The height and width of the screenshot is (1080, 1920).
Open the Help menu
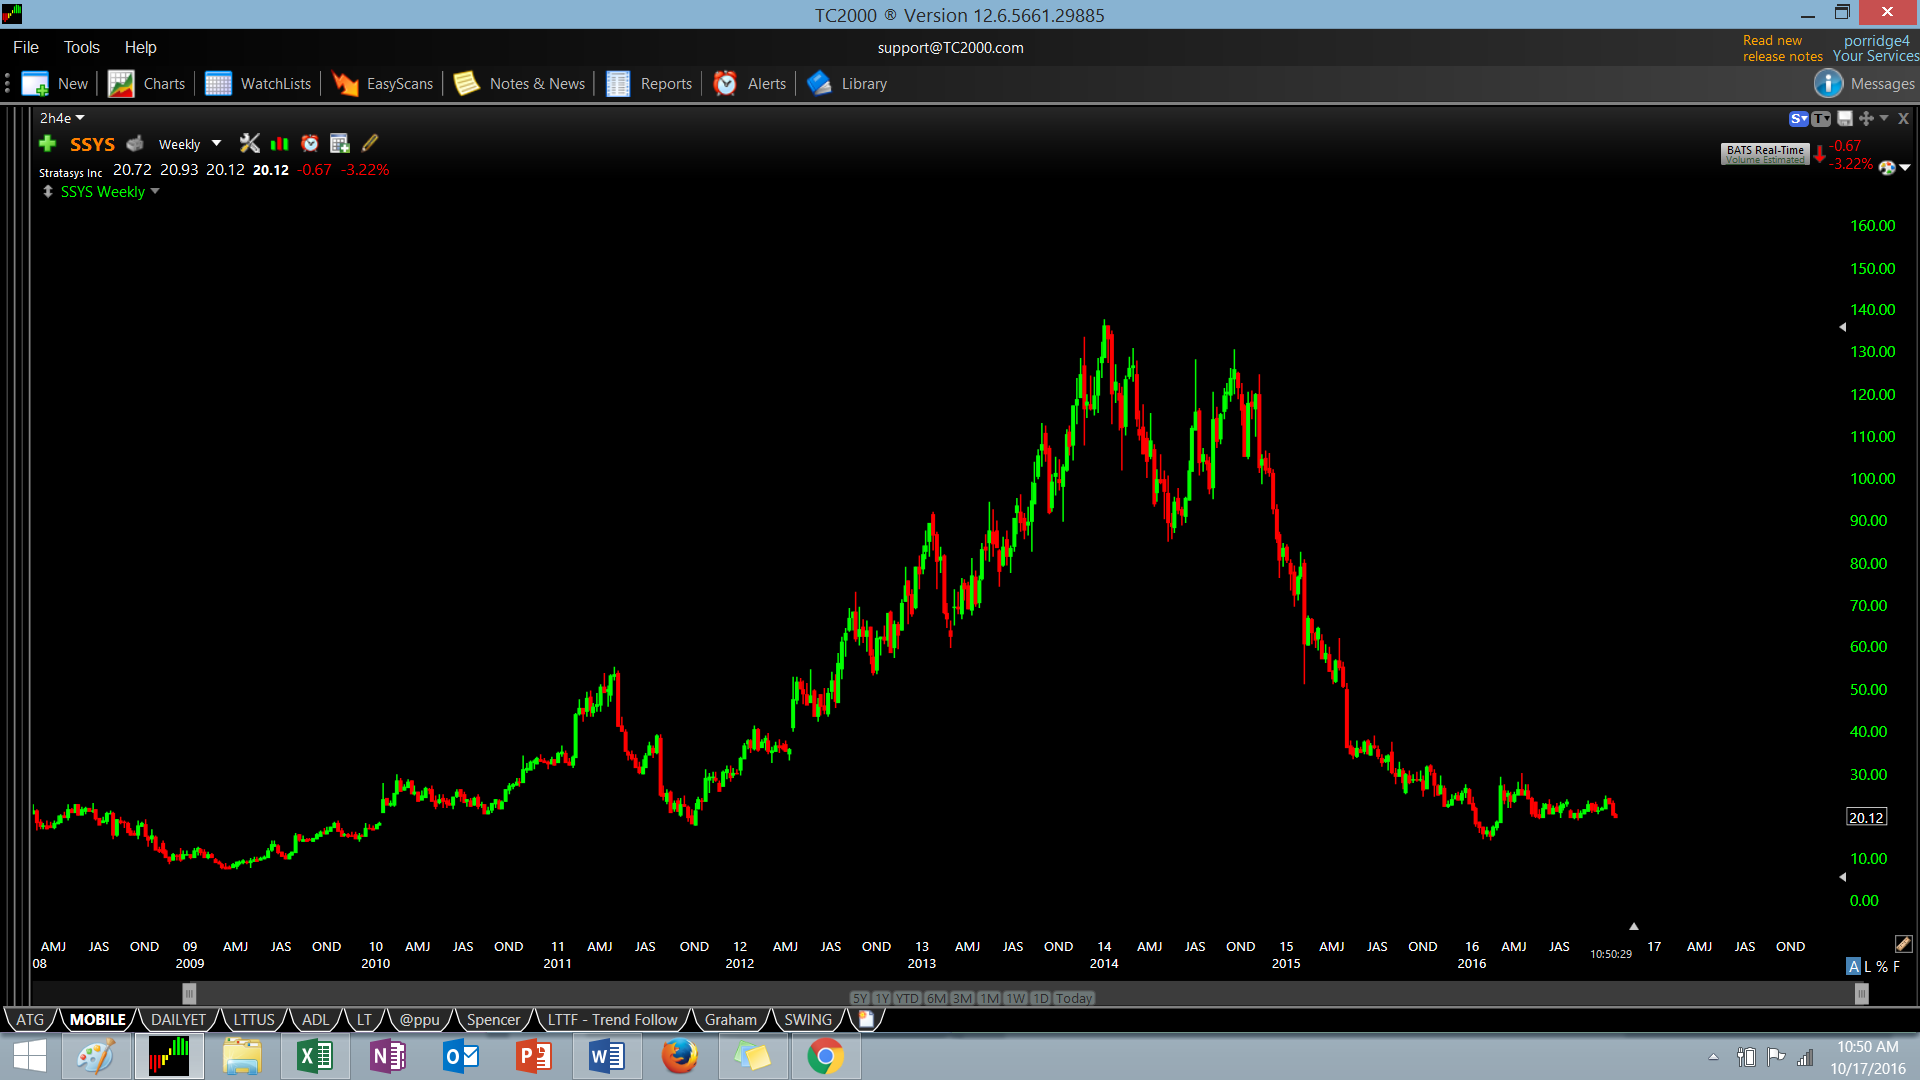tap(141, 47)
